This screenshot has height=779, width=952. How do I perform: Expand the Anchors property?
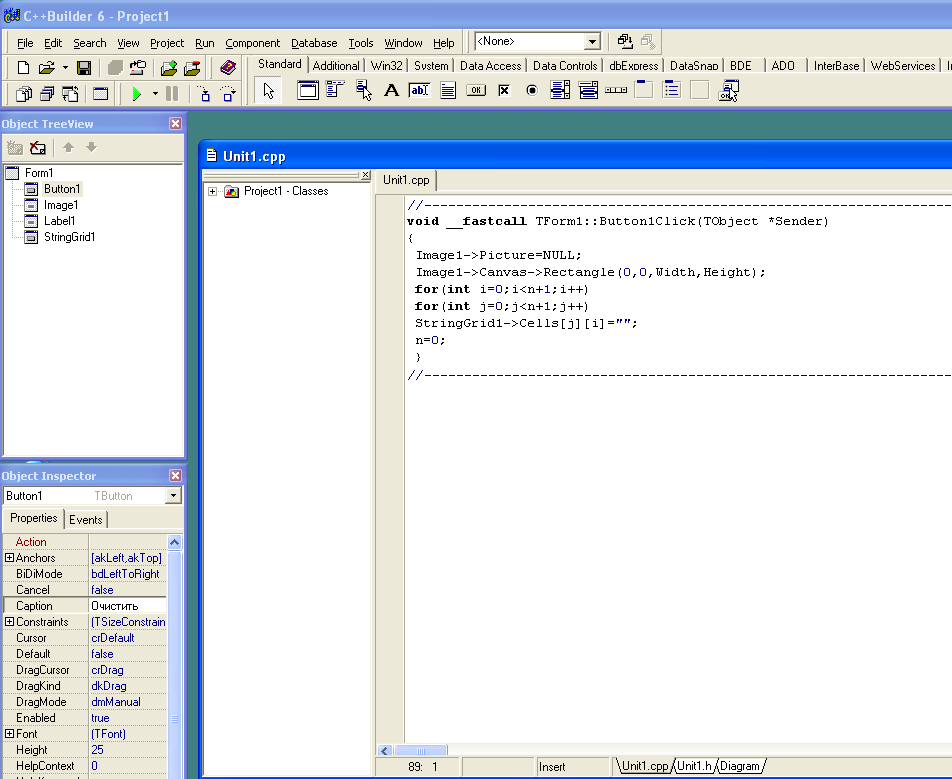tap(9, 557)
